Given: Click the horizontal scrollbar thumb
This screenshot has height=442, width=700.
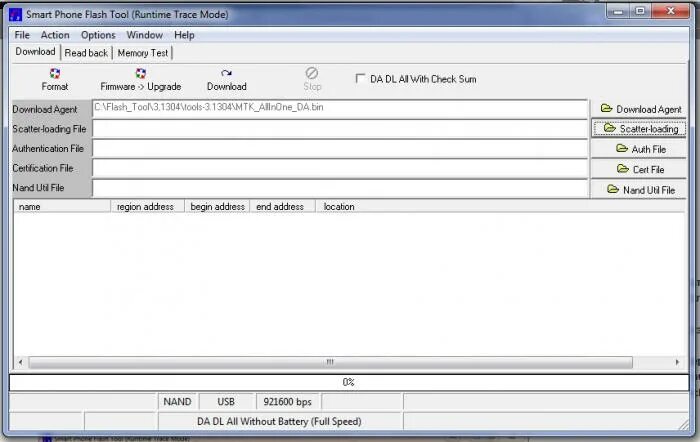Looking at the screenshot, I should [x=330, y=362].
